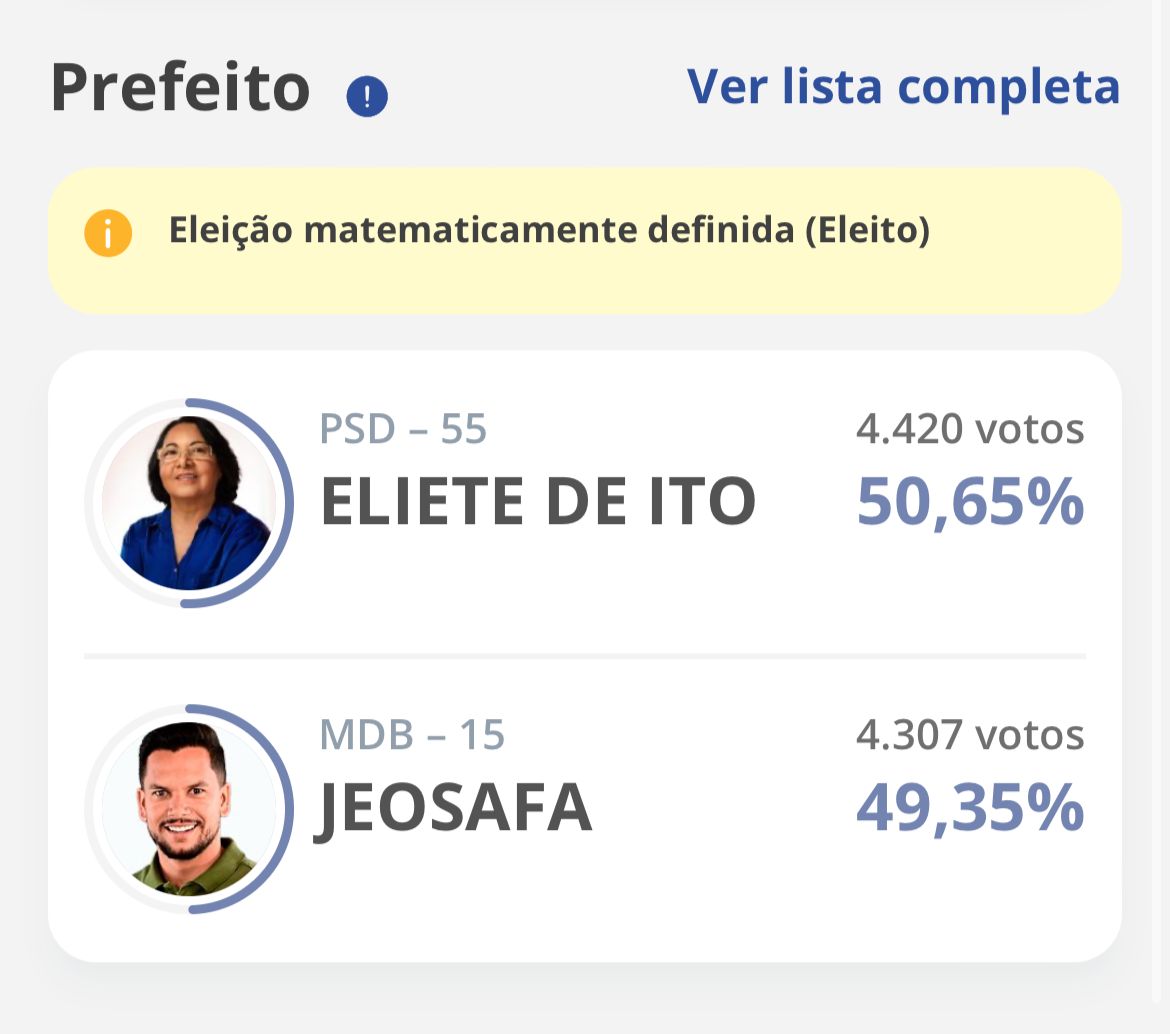Viewport: 1170px width, 1034px height.
Task: Click the Prefeito section heading
Action: tap(181, 87)
